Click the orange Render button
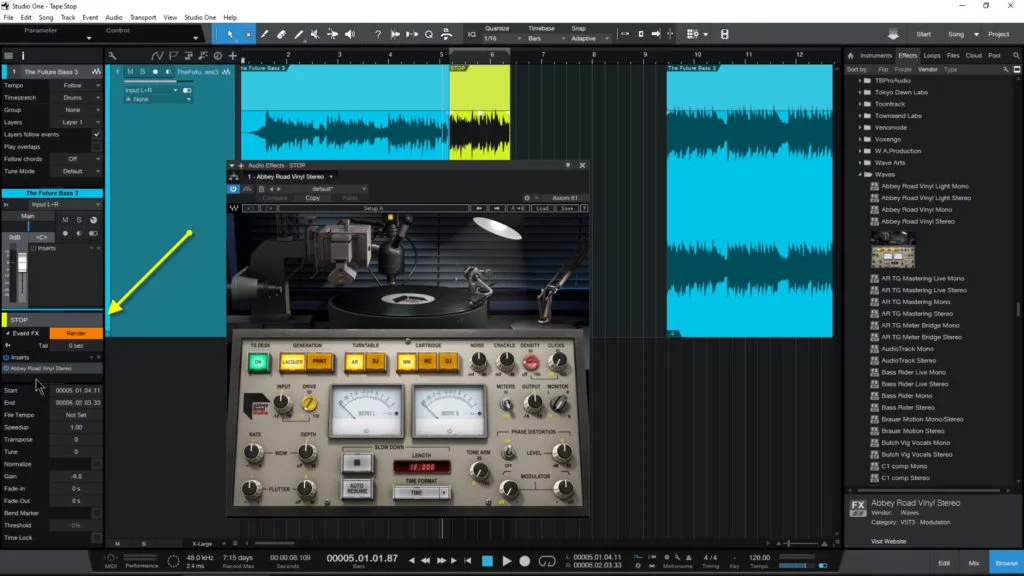This screenshot has height=576, width=1024. (x=76, y=333)
